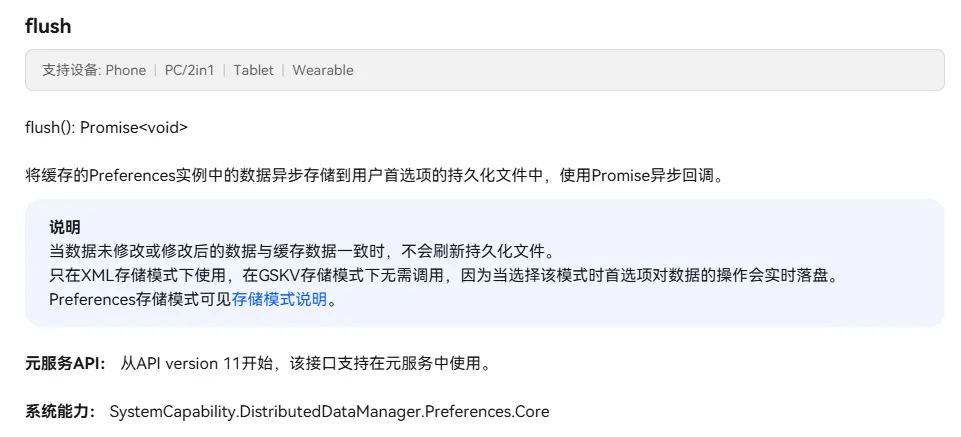Open the 存储模式说明 link

coord(279,298)
